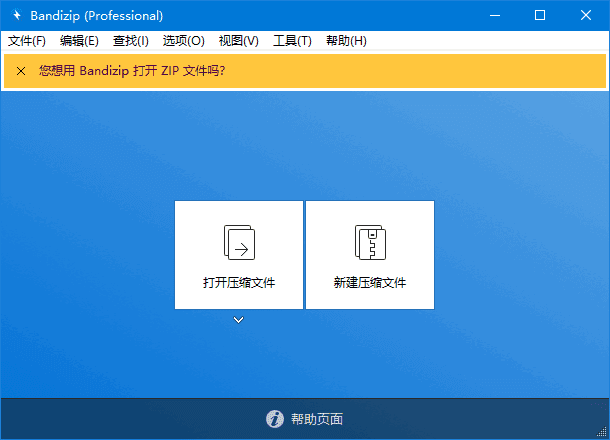Click the Bandizip app icon in title bar

coord(16,16)
